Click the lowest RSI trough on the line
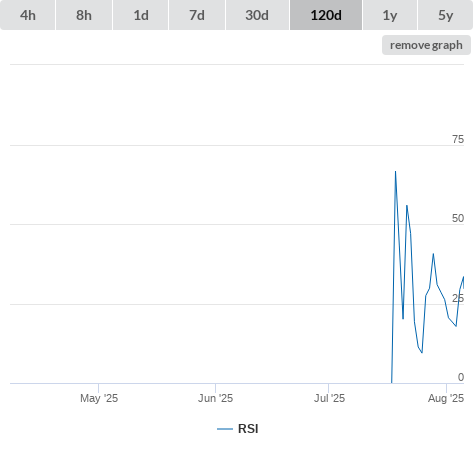 pos(422,352)
